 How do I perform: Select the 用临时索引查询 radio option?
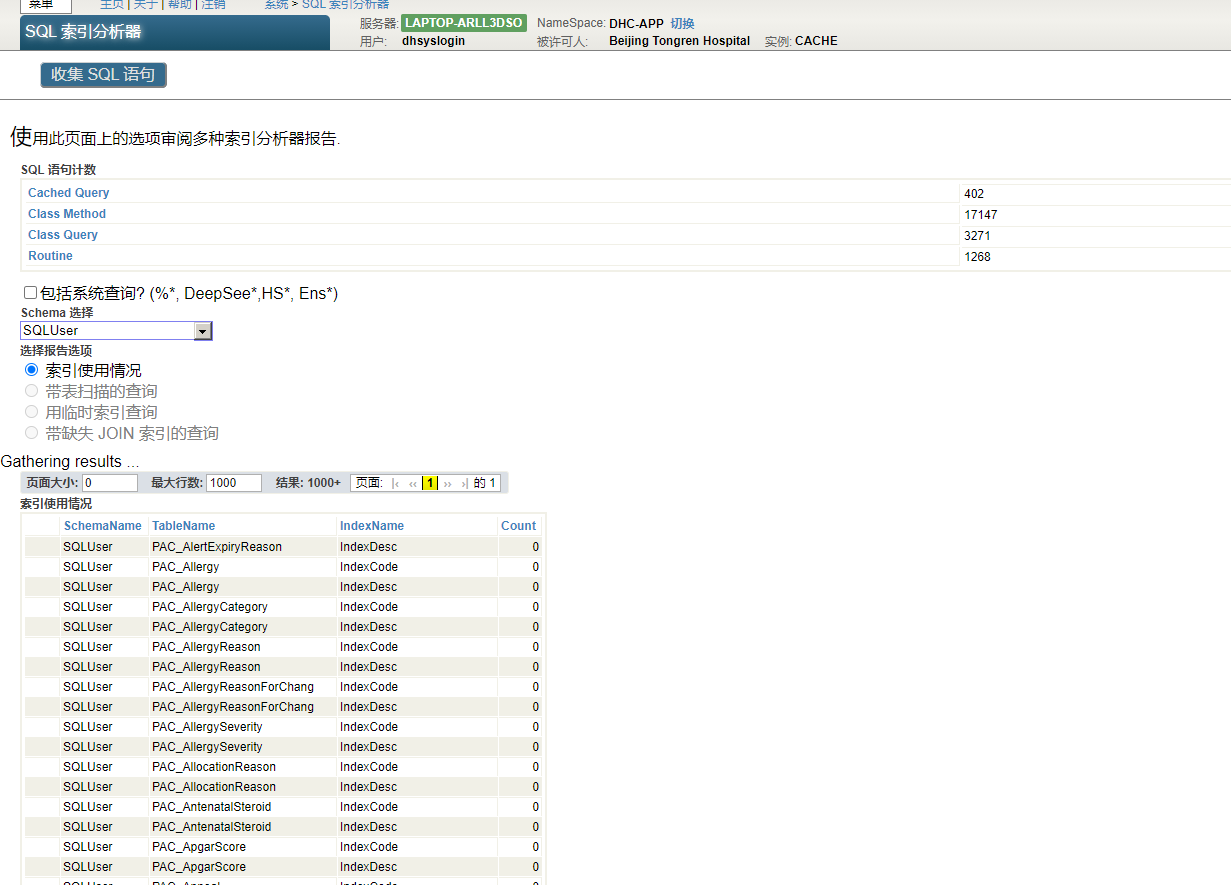(31, 412)
